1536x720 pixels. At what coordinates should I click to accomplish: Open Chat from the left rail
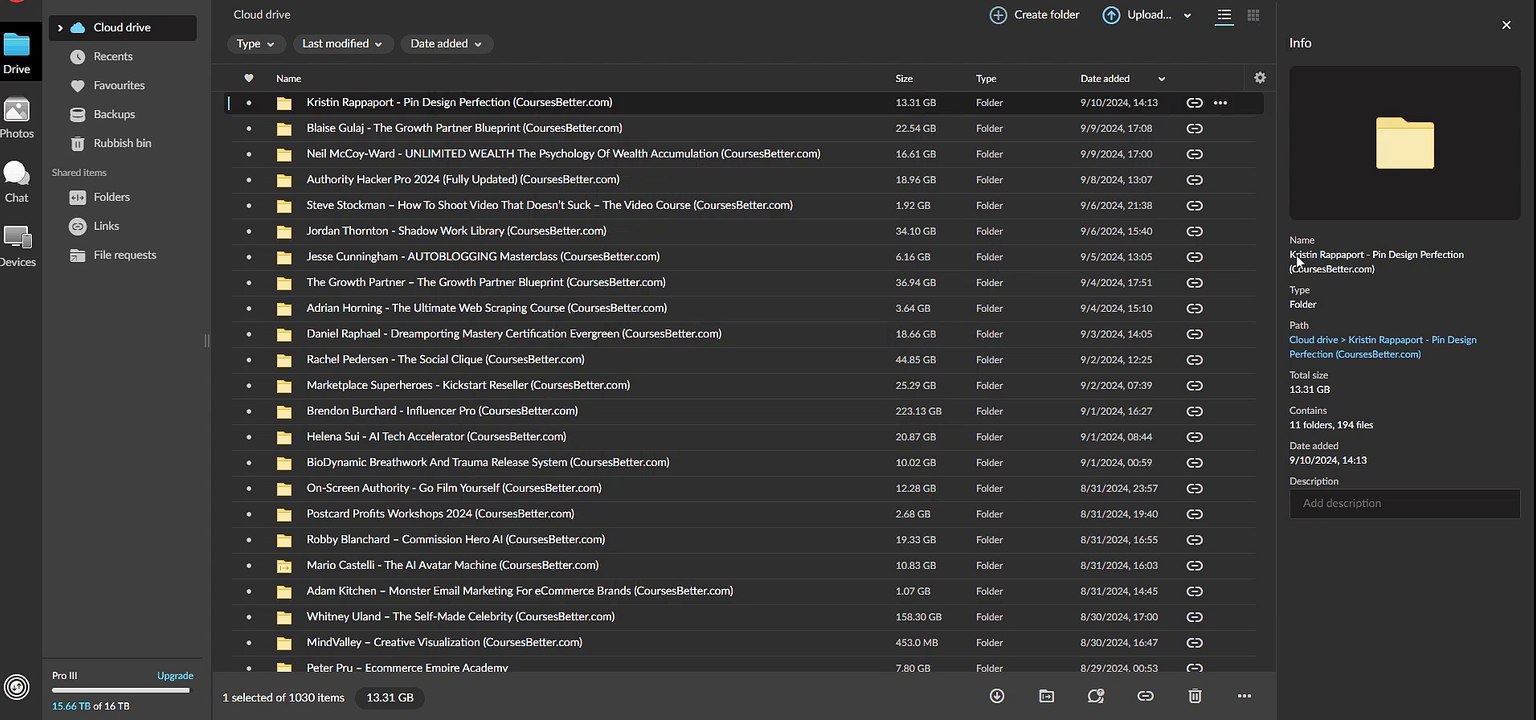(17, 182)
